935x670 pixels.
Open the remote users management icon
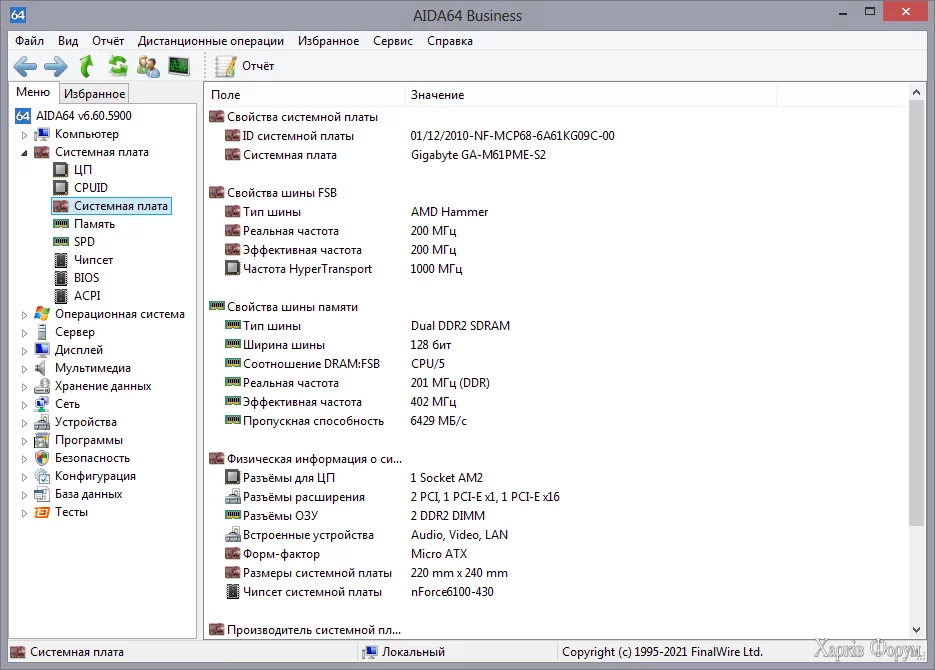tap(148, 66)
